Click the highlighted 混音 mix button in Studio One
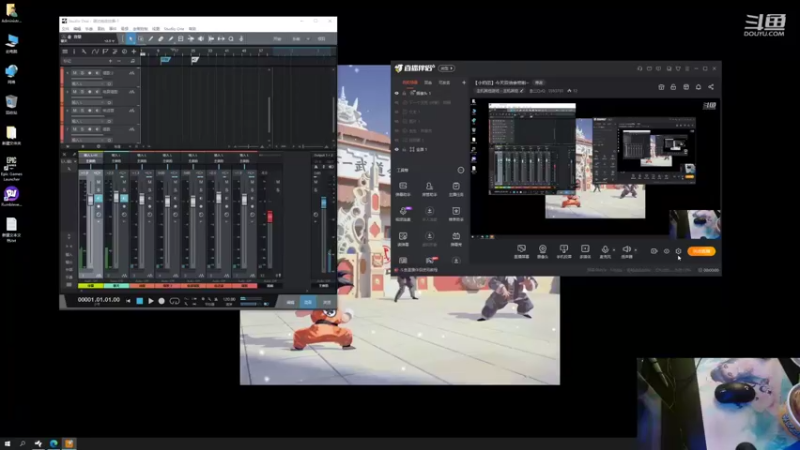Screen dimensions: 800x450 click(x=308, y=302)
